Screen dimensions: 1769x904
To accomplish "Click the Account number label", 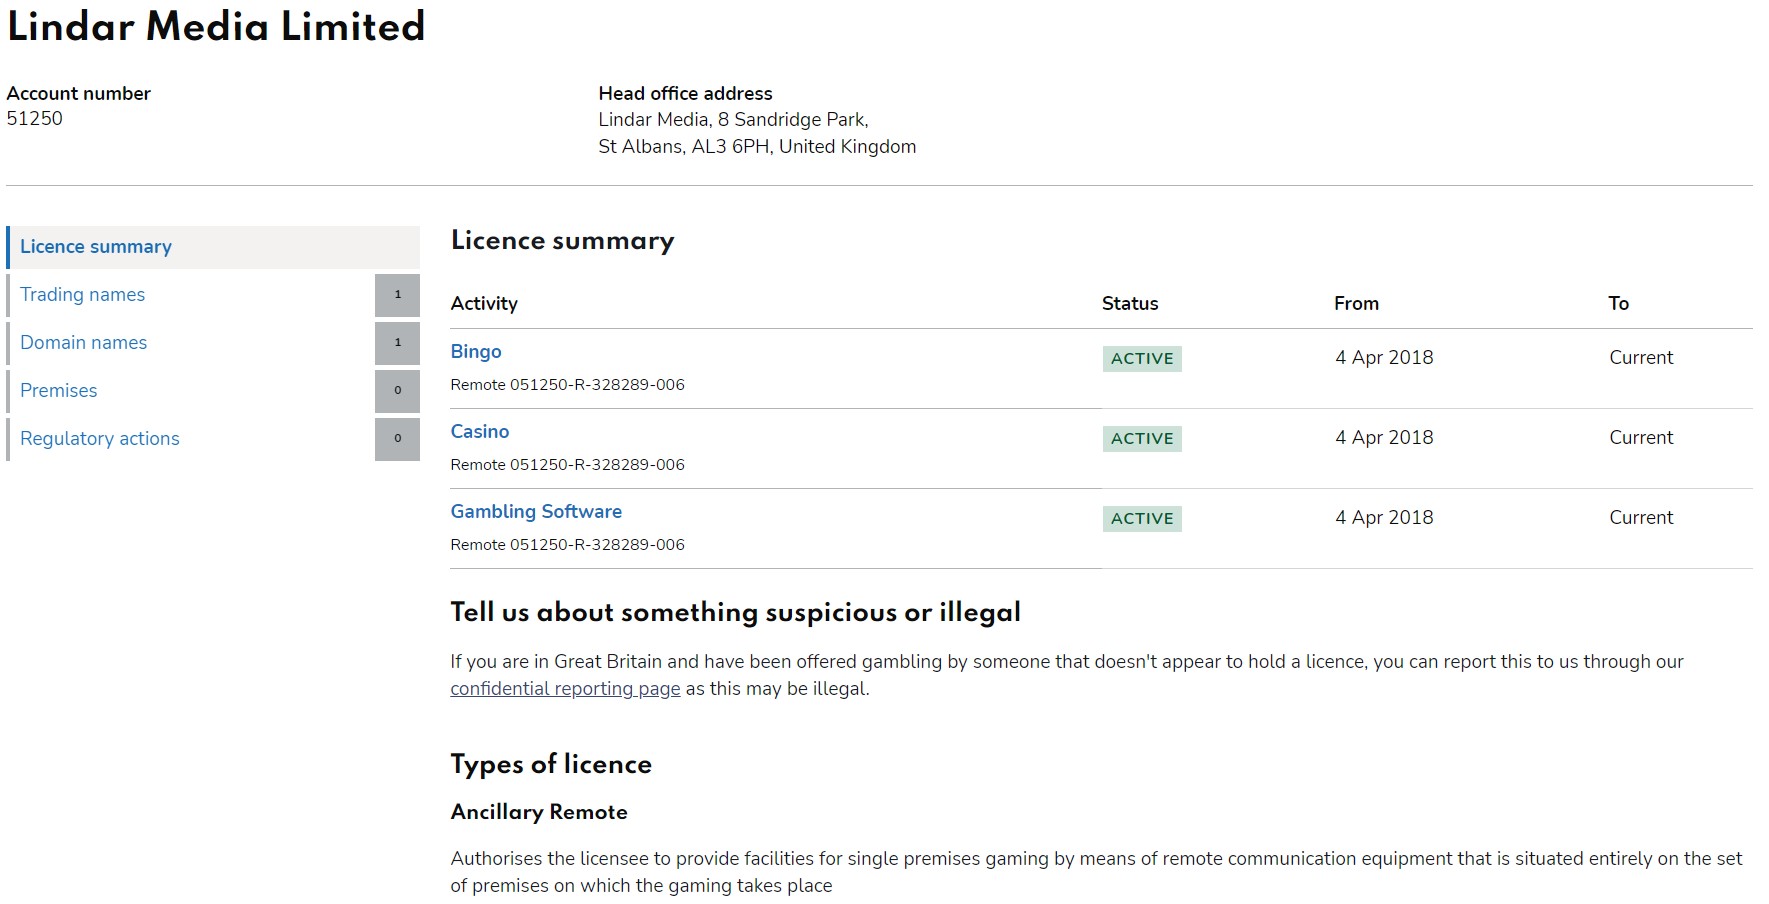I will click(x=78, y=94).
